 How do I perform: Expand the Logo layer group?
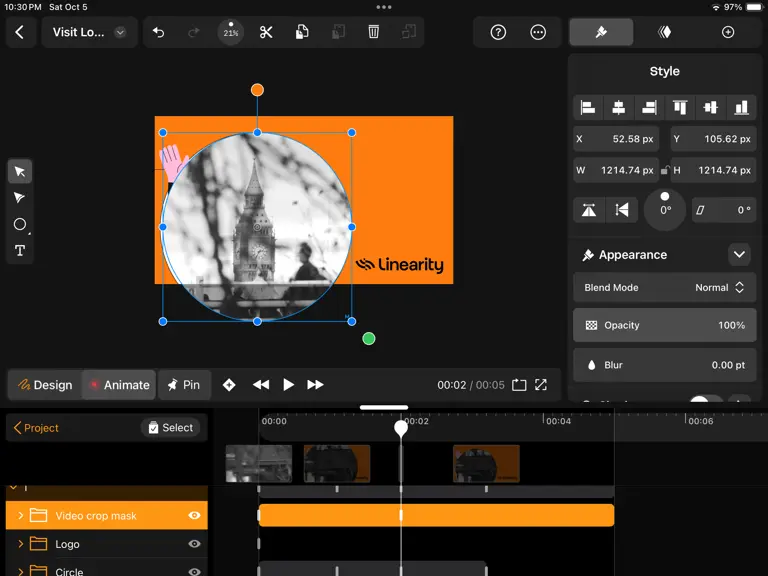(x=20, y=544)
